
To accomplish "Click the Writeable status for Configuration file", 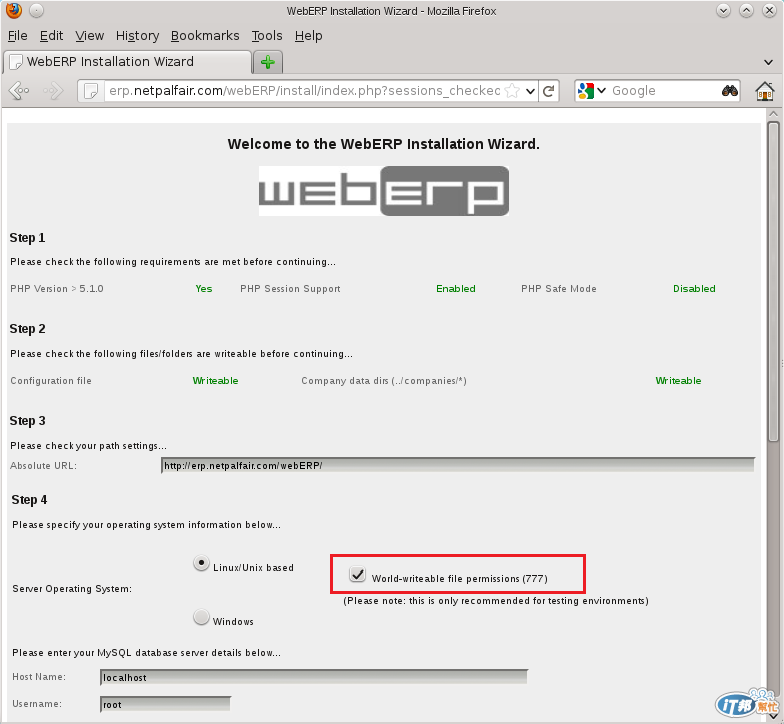I will pos(215,380).
